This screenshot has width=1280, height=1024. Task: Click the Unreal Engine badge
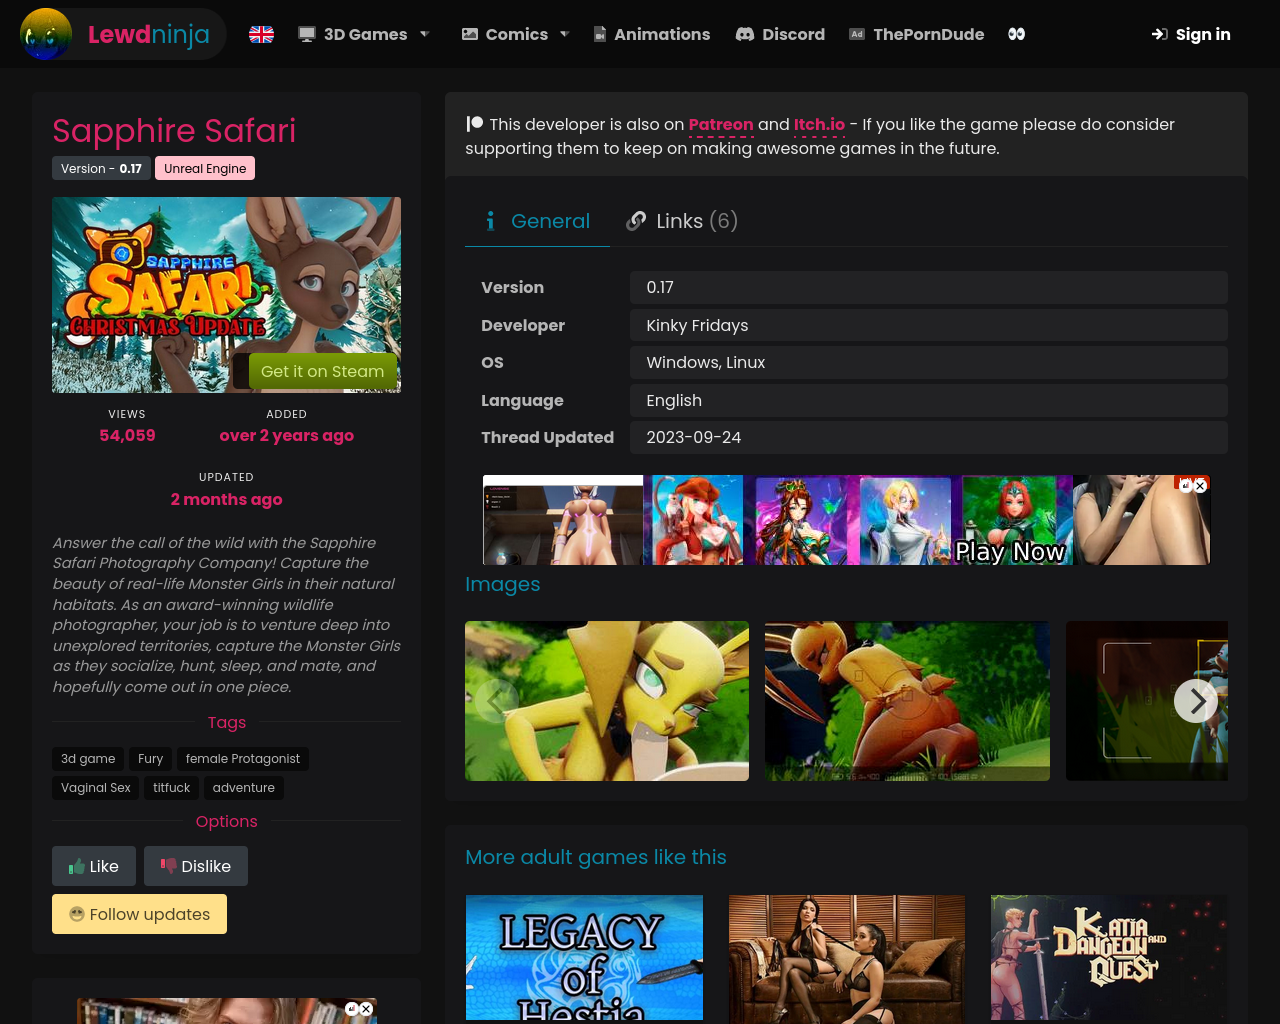tap(205, 168)
